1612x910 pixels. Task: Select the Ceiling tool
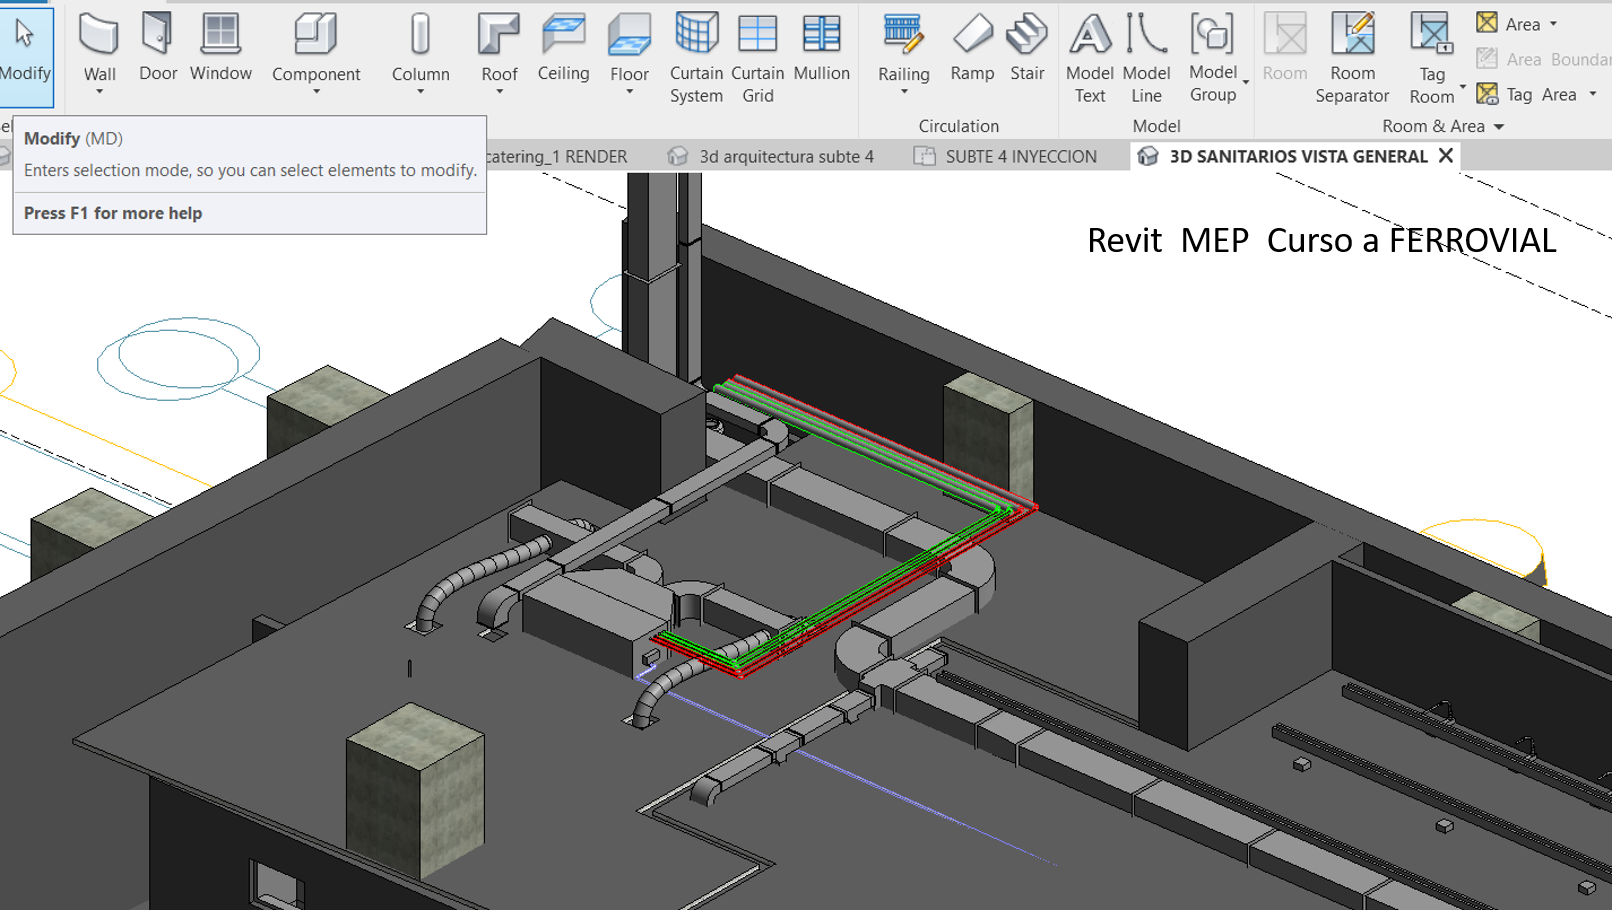[563, 47]
